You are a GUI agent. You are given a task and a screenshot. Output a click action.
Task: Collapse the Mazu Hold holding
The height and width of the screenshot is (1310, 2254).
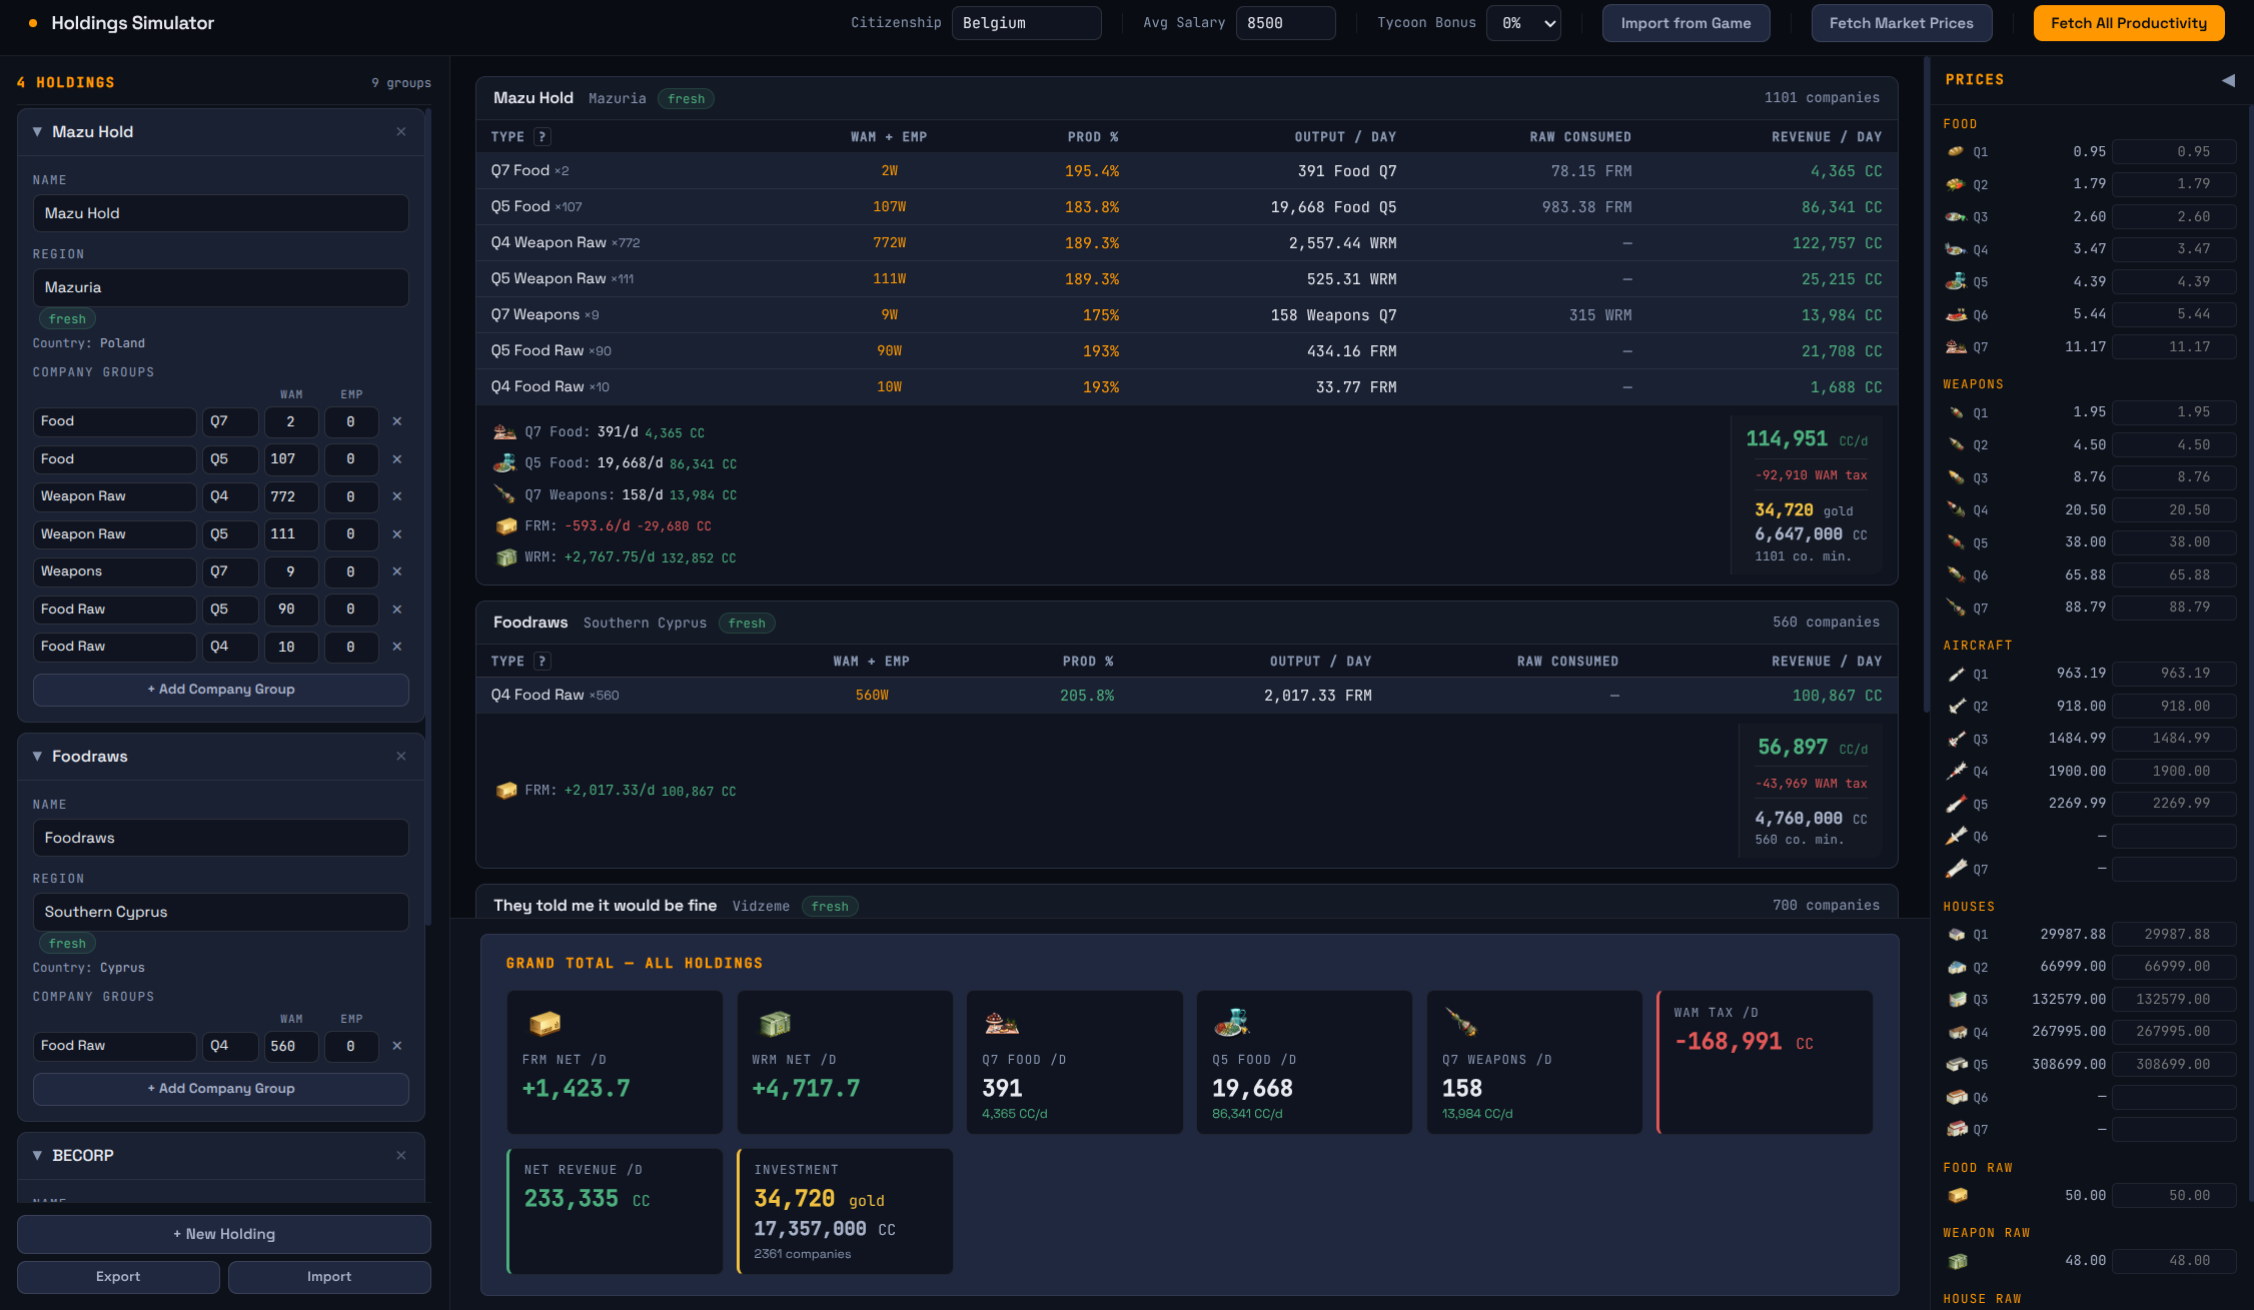(37, 132)
